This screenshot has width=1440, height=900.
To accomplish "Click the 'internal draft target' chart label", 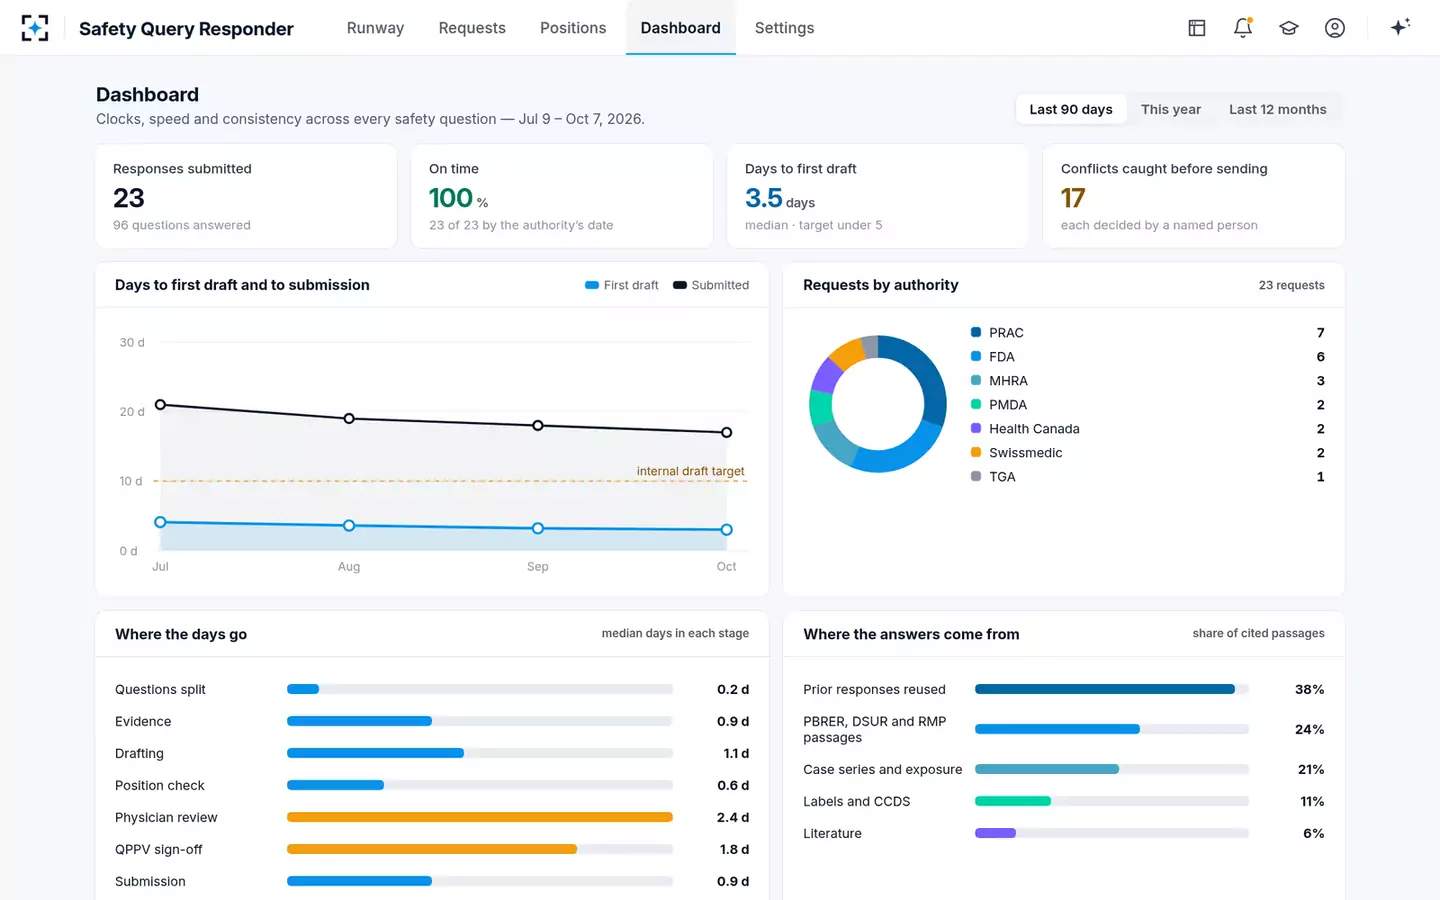I will pyautogui.click(x=690, y=471).
